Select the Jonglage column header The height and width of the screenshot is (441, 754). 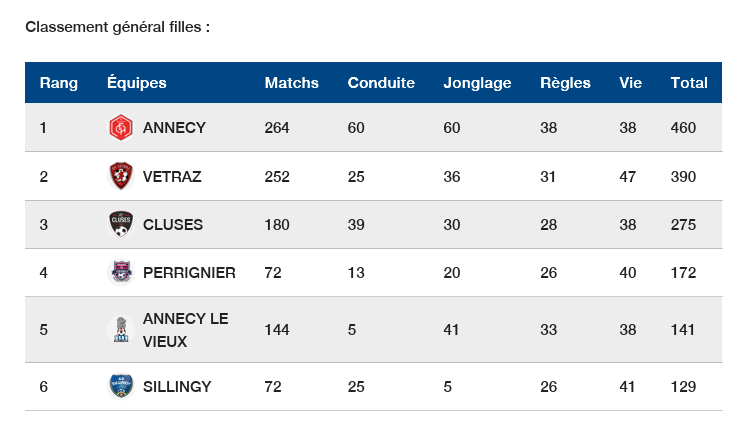click(x=477, y=83)
